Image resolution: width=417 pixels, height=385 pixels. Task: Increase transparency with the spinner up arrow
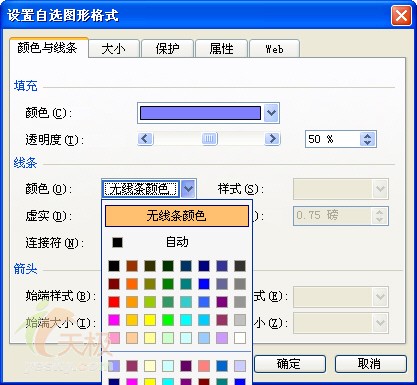[x=367, y=136]
